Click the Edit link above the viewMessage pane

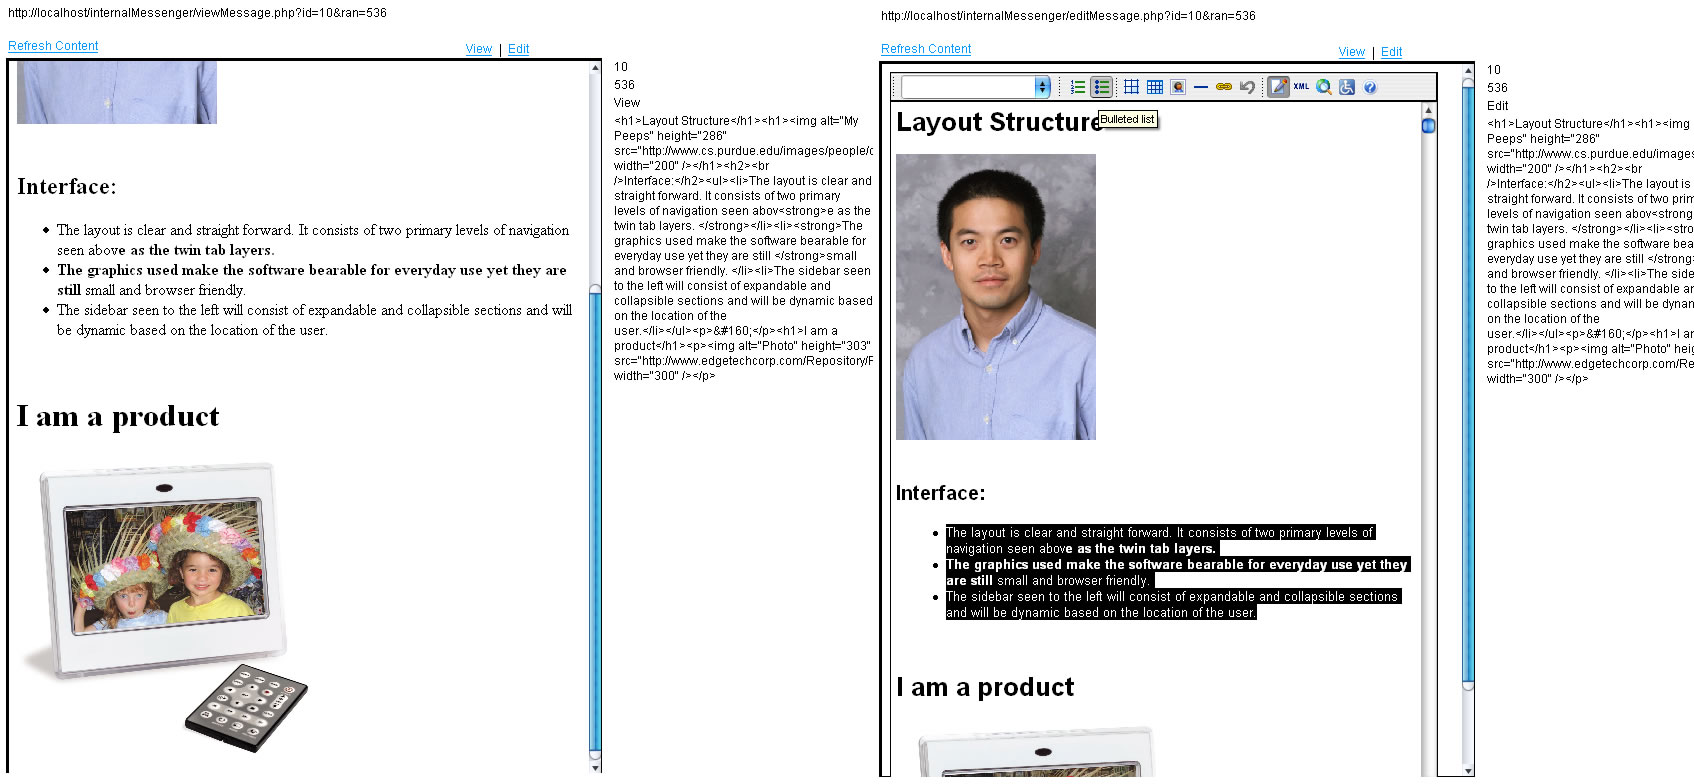(x=518, y=49)
